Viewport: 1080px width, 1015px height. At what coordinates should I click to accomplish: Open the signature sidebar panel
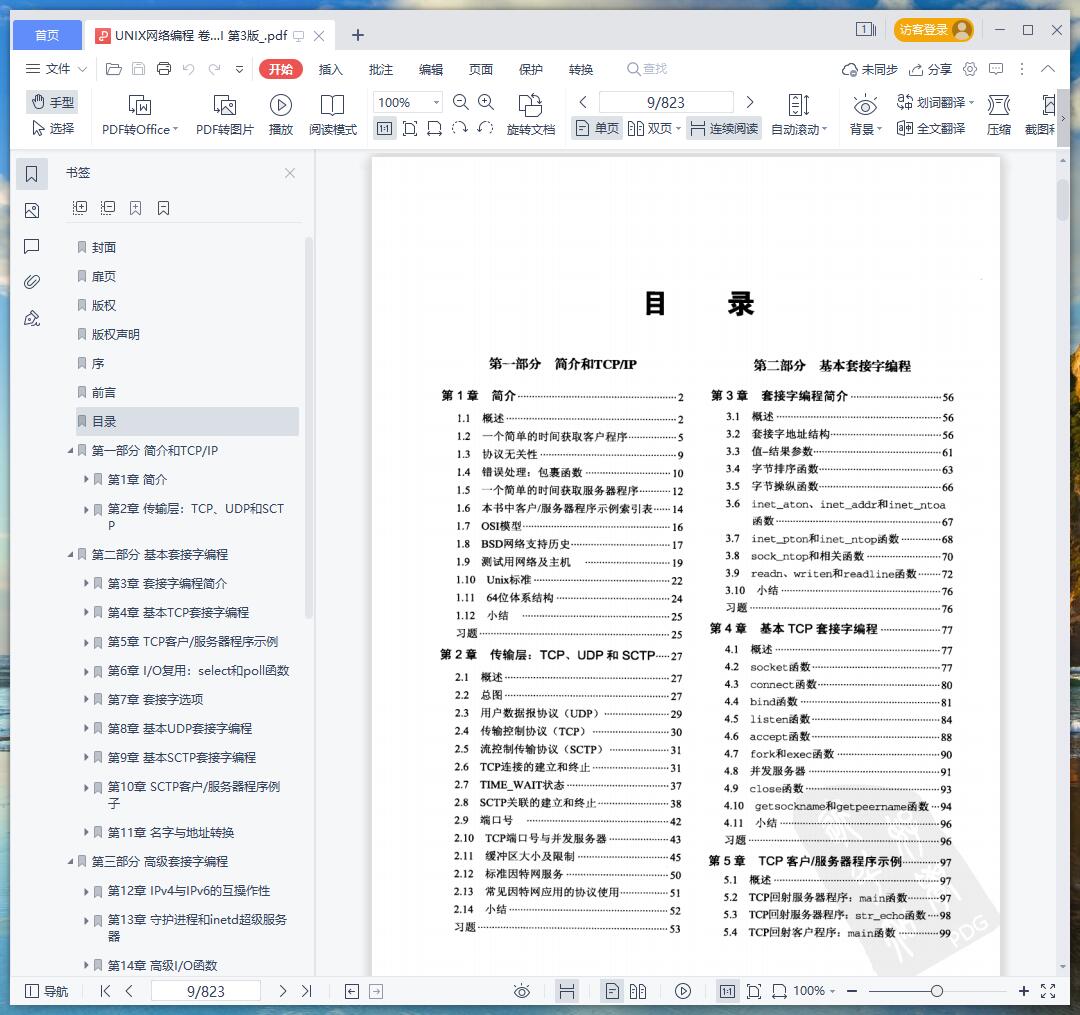click(32, 318)
